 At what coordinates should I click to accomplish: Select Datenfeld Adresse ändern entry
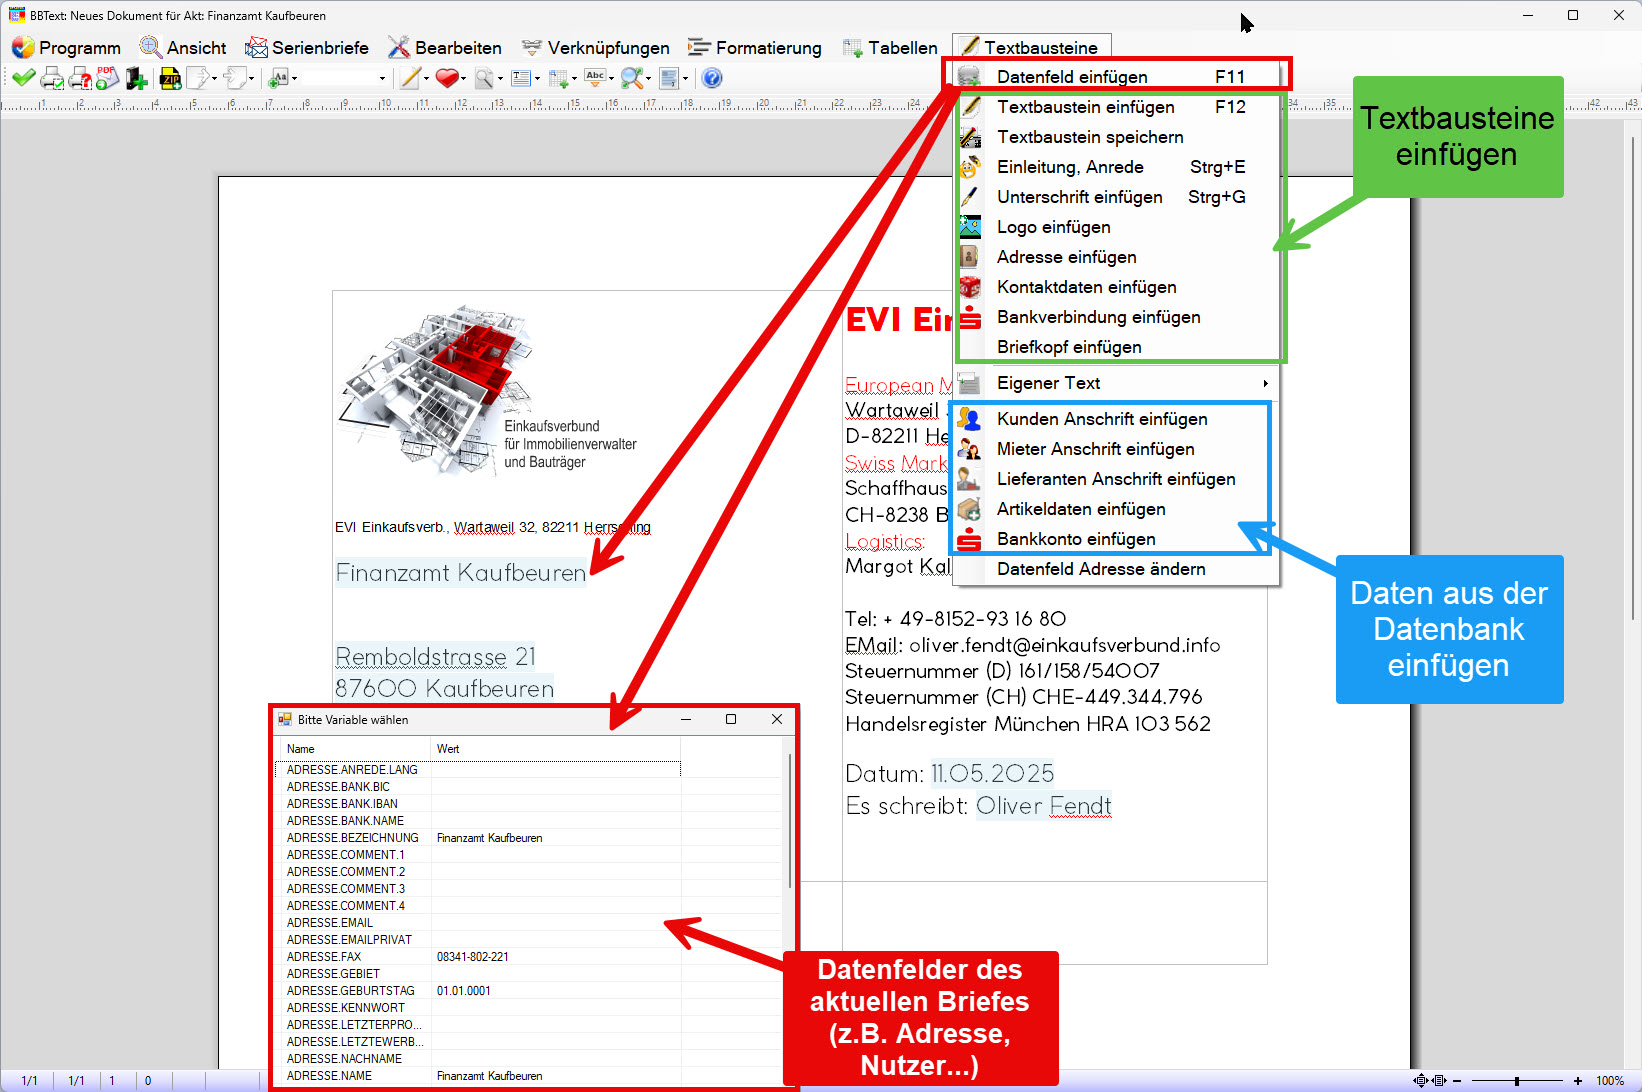coord(1117,569)
